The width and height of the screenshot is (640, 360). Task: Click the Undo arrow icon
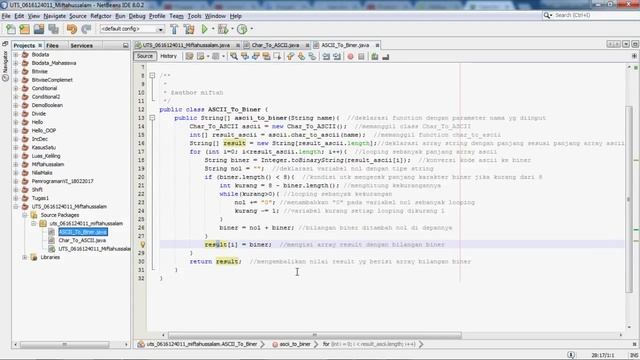pyautogui.click(x=72, y=29)
